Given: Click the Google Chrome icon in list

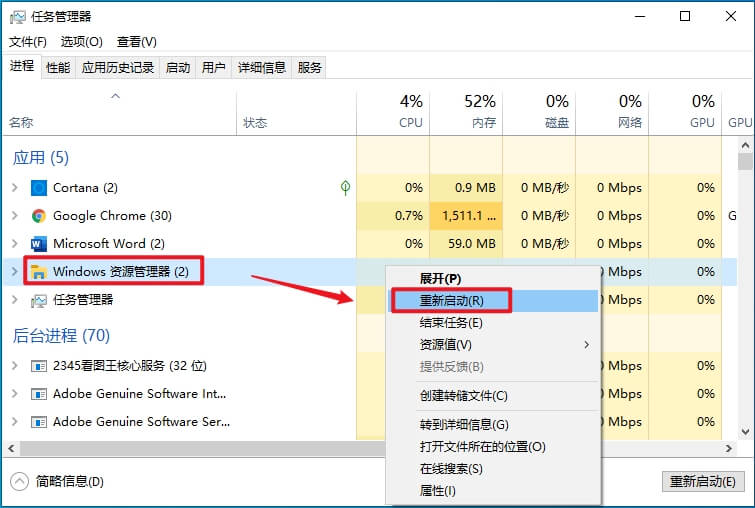Looking at the screenshot, I should click(x=39, y=216).
